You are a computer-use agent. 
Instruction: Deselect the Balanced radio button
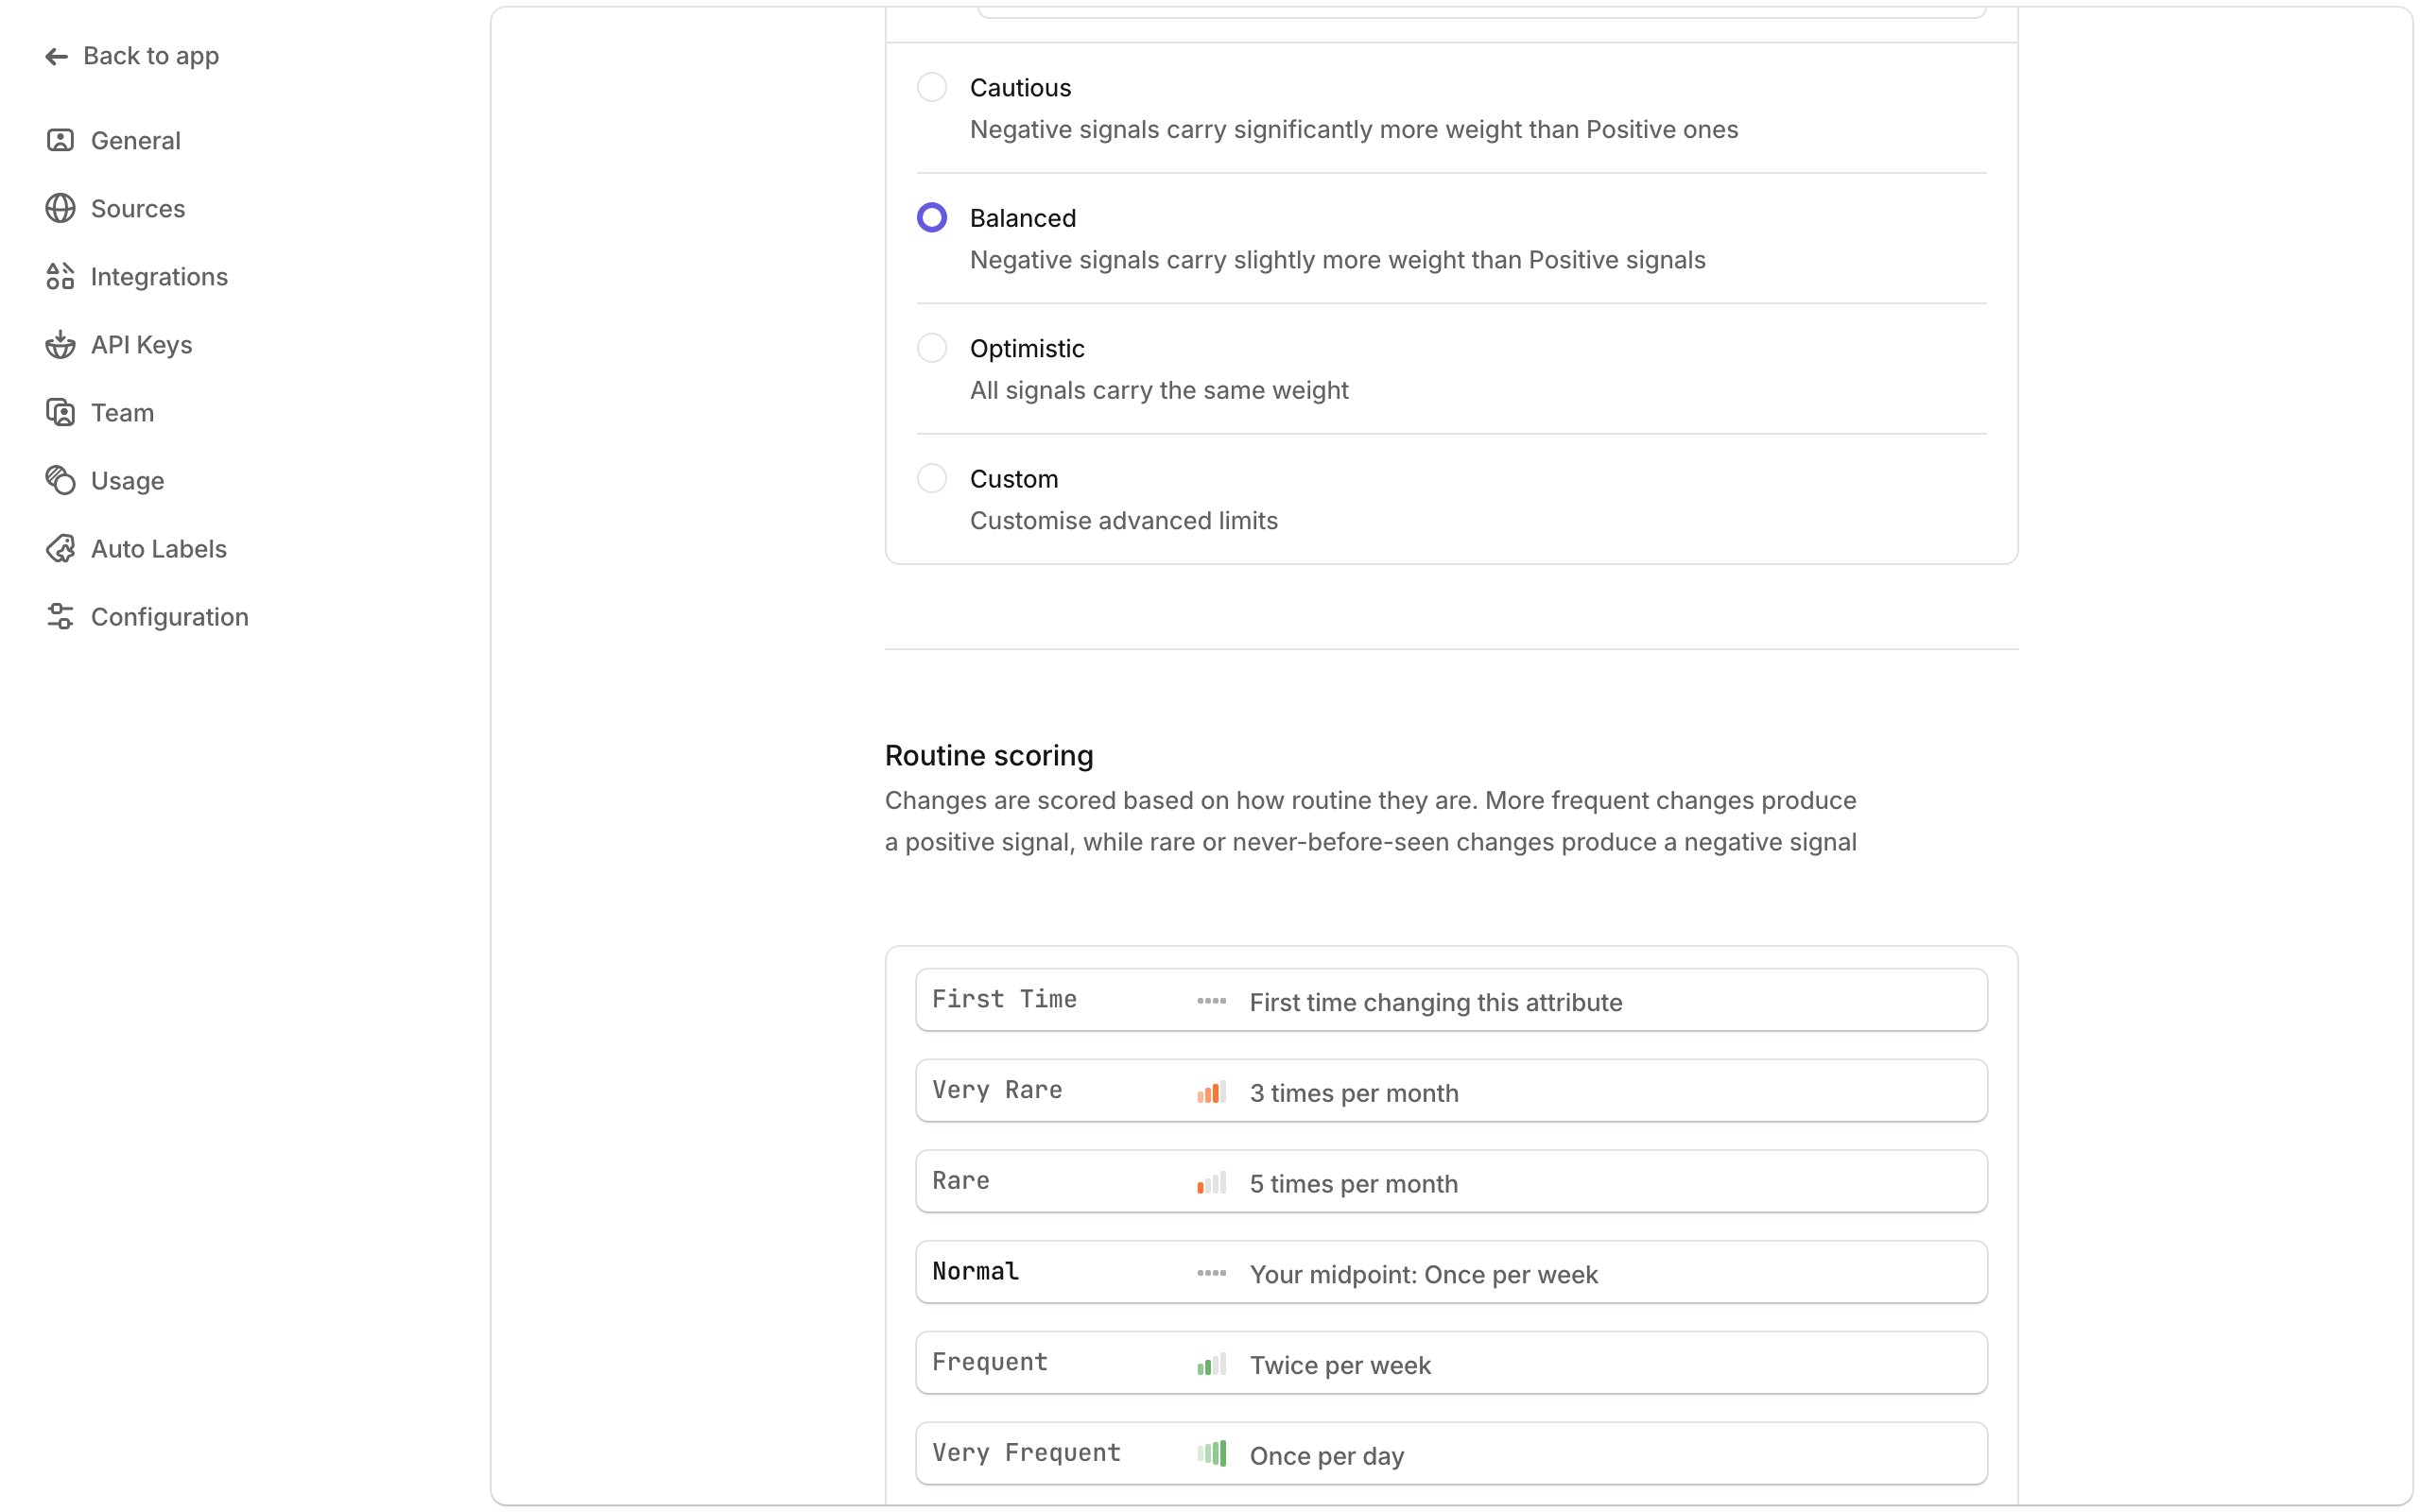tap(932, 217)
